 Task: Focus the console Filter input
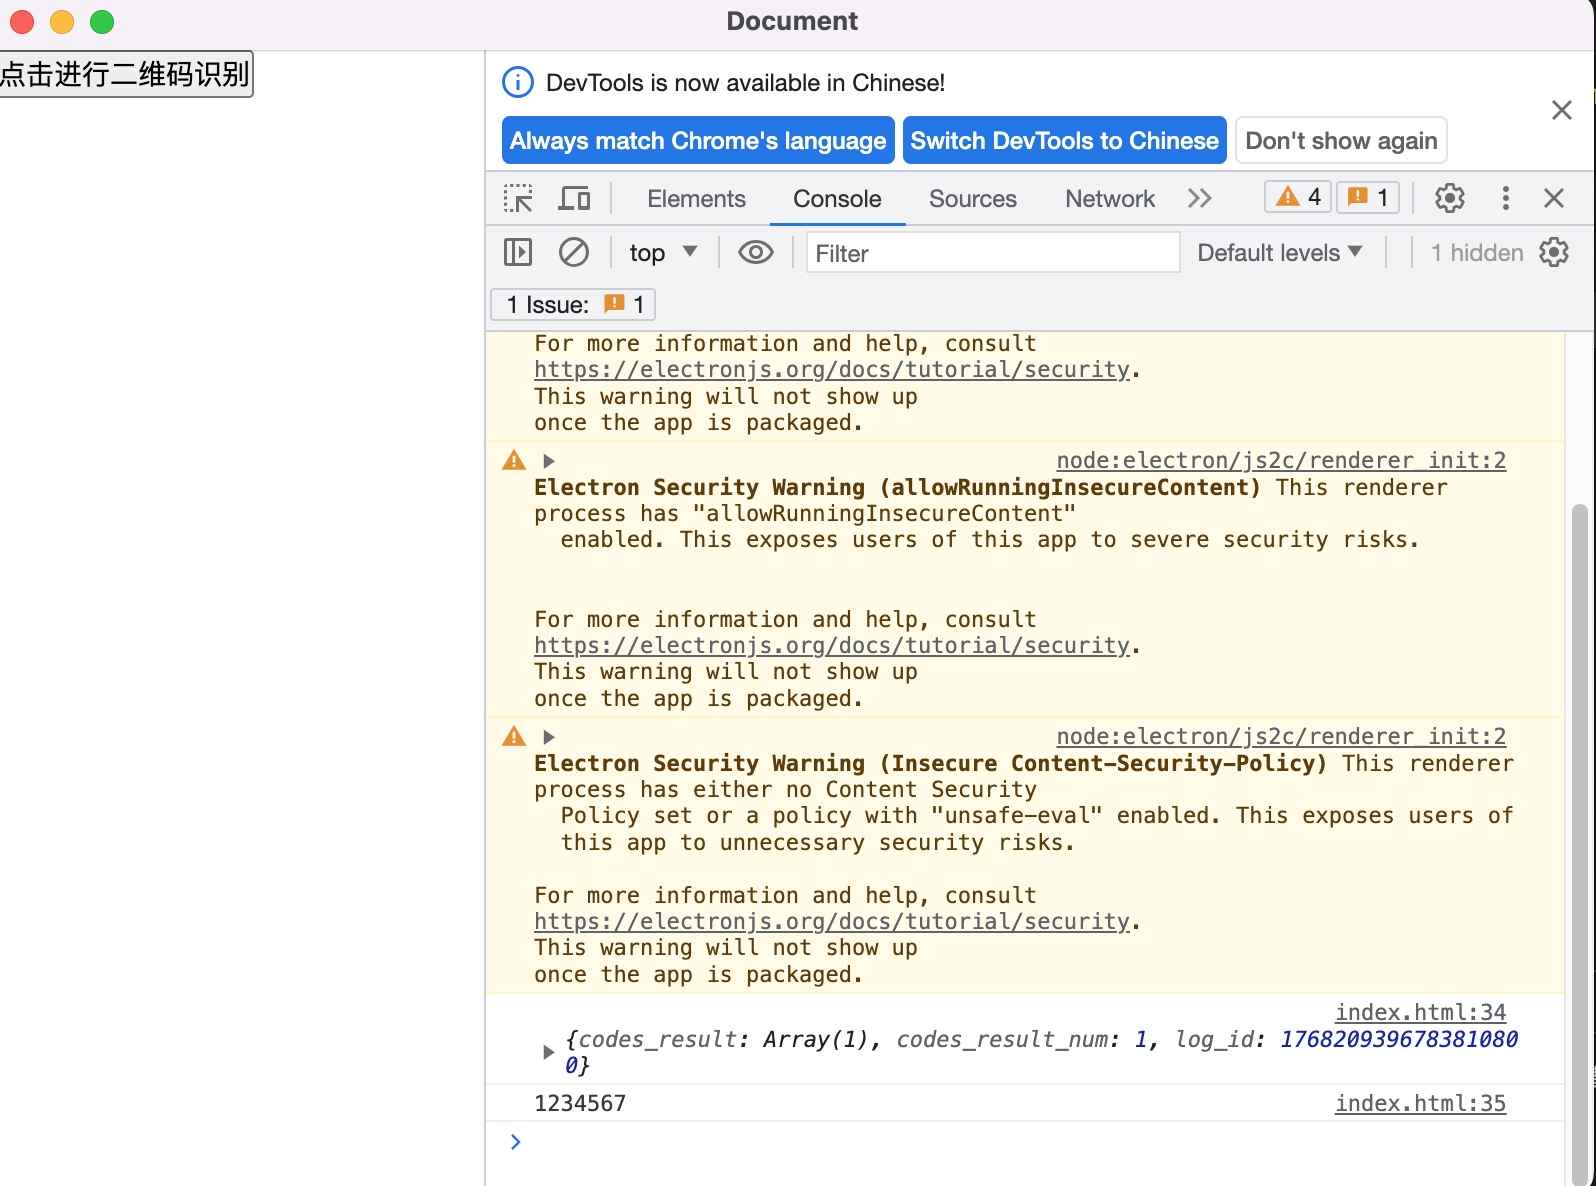(993, 252)
